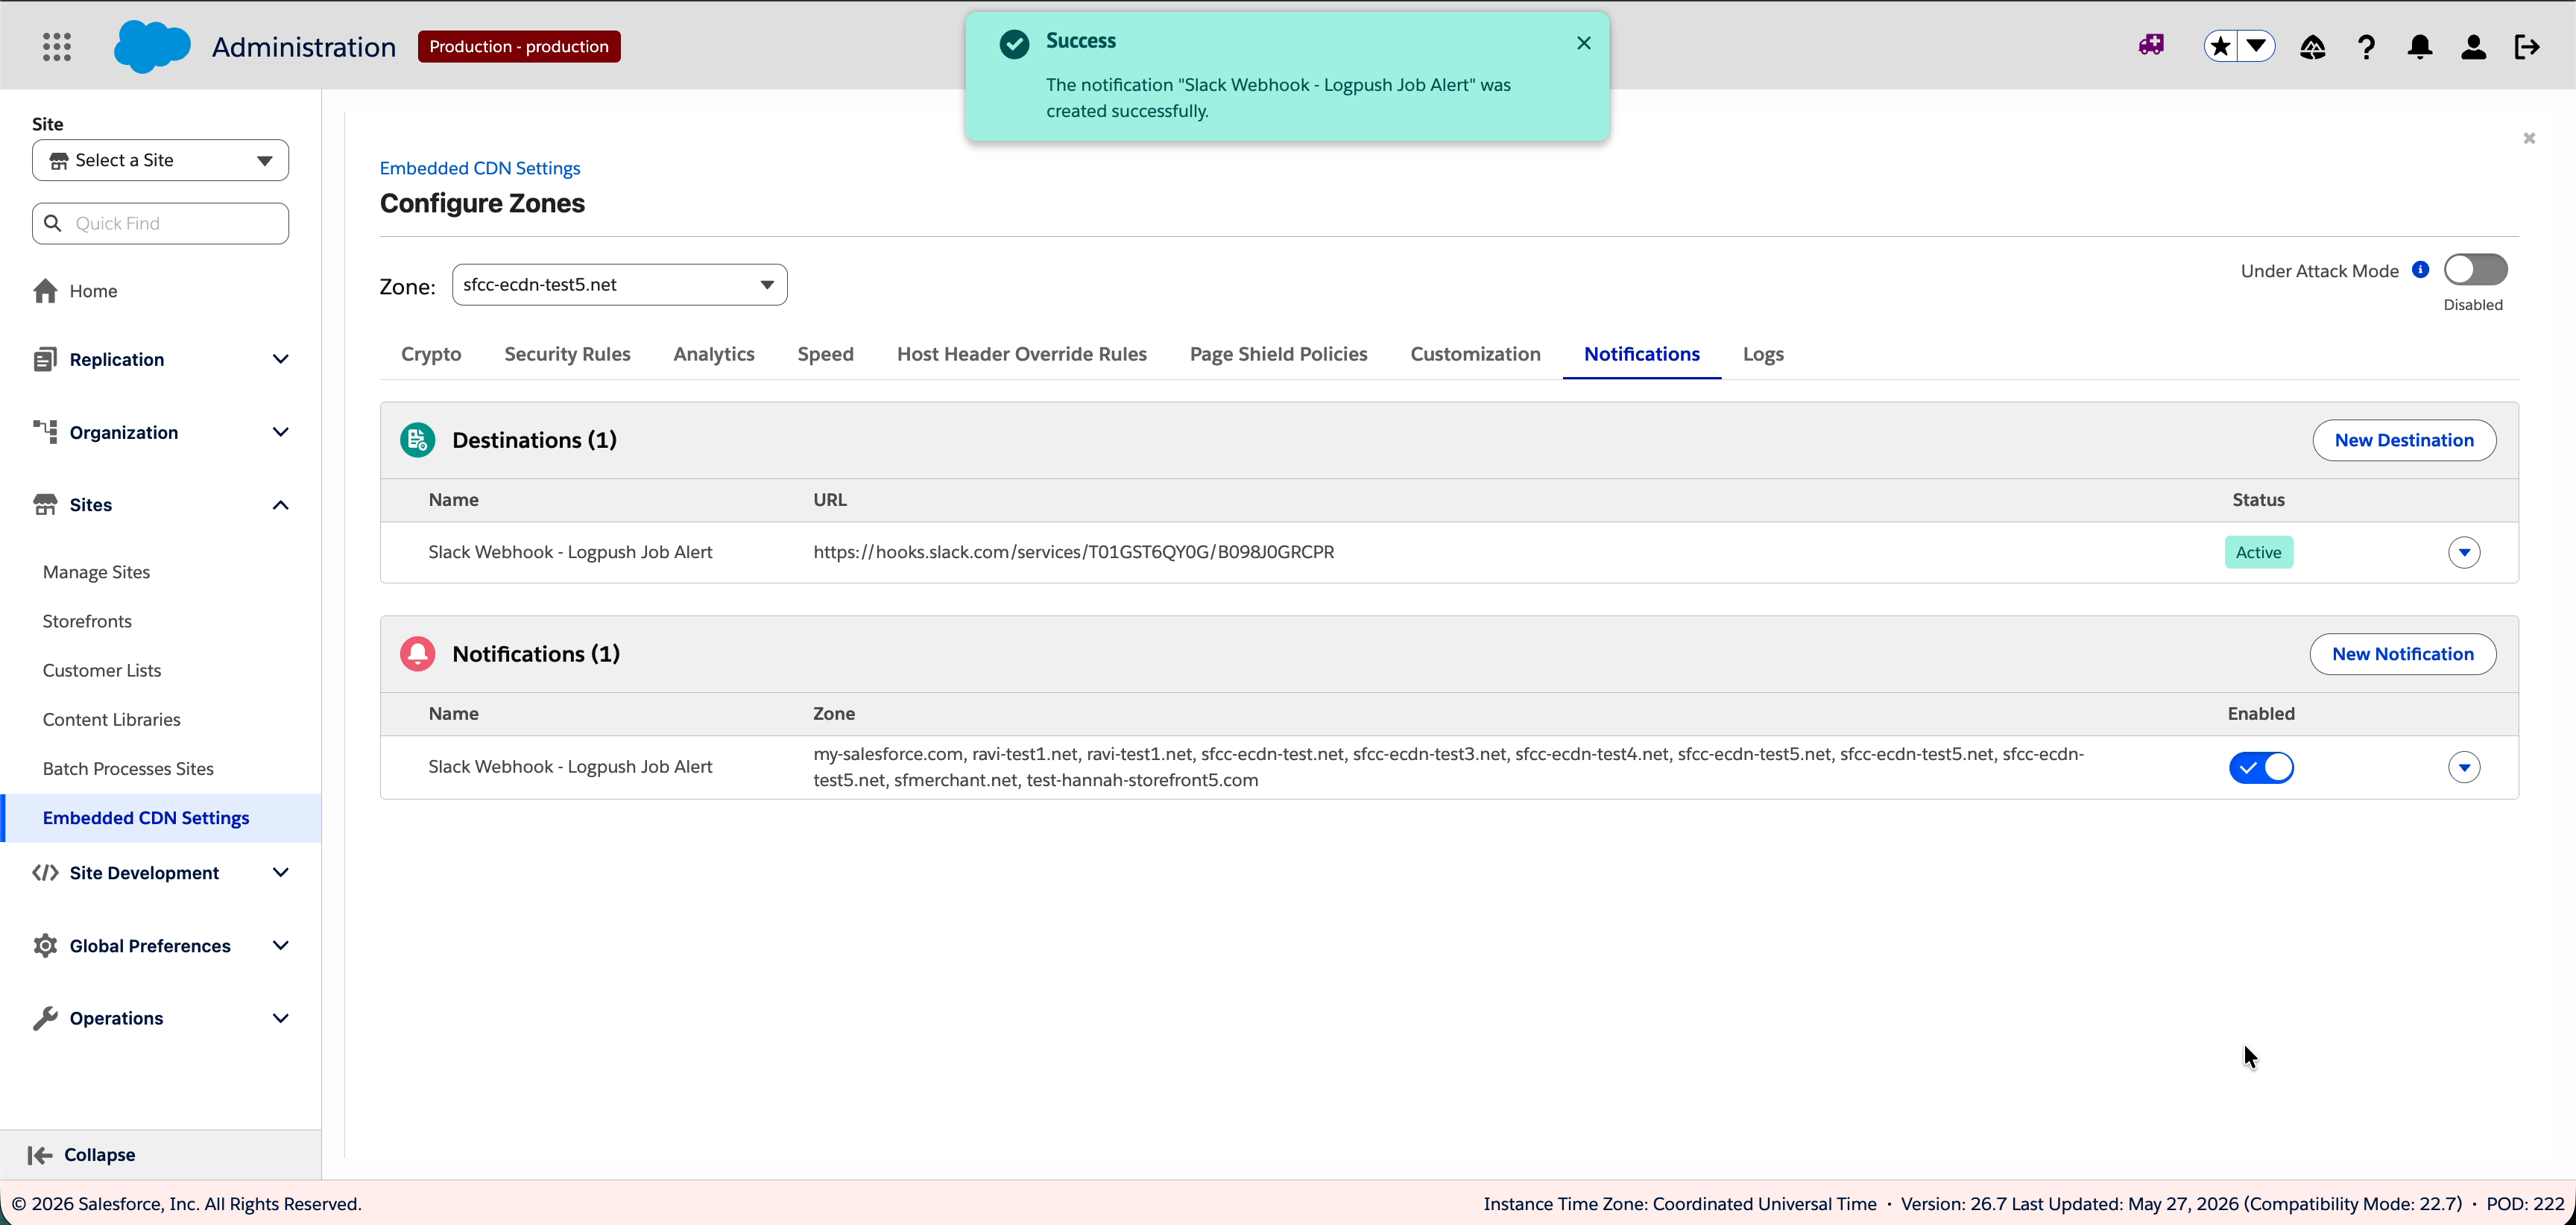Open actions menu for Slack Webhook destination

(2464, 552)
